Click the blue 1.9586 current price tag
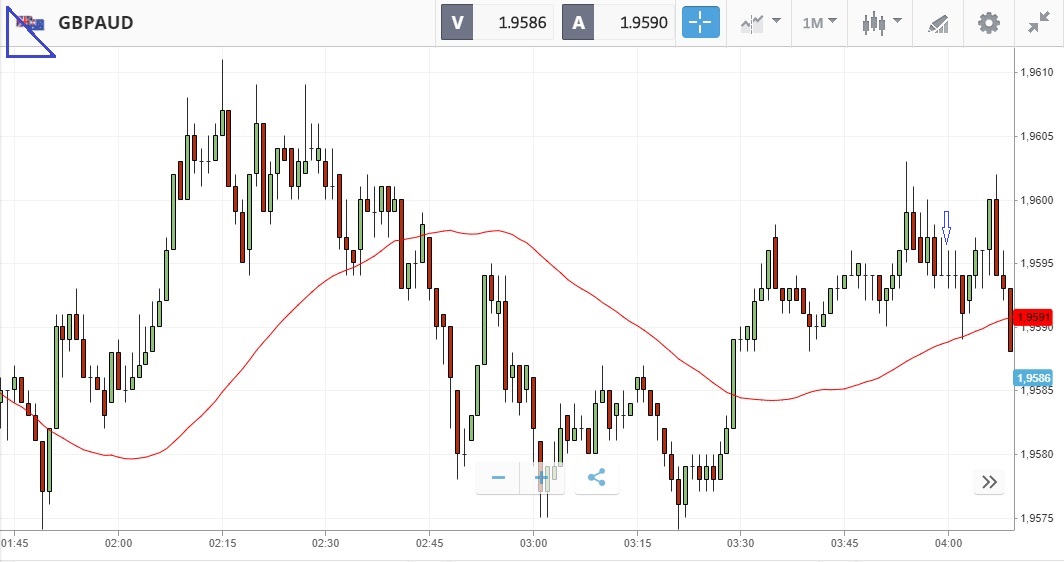 (1031, 378)
